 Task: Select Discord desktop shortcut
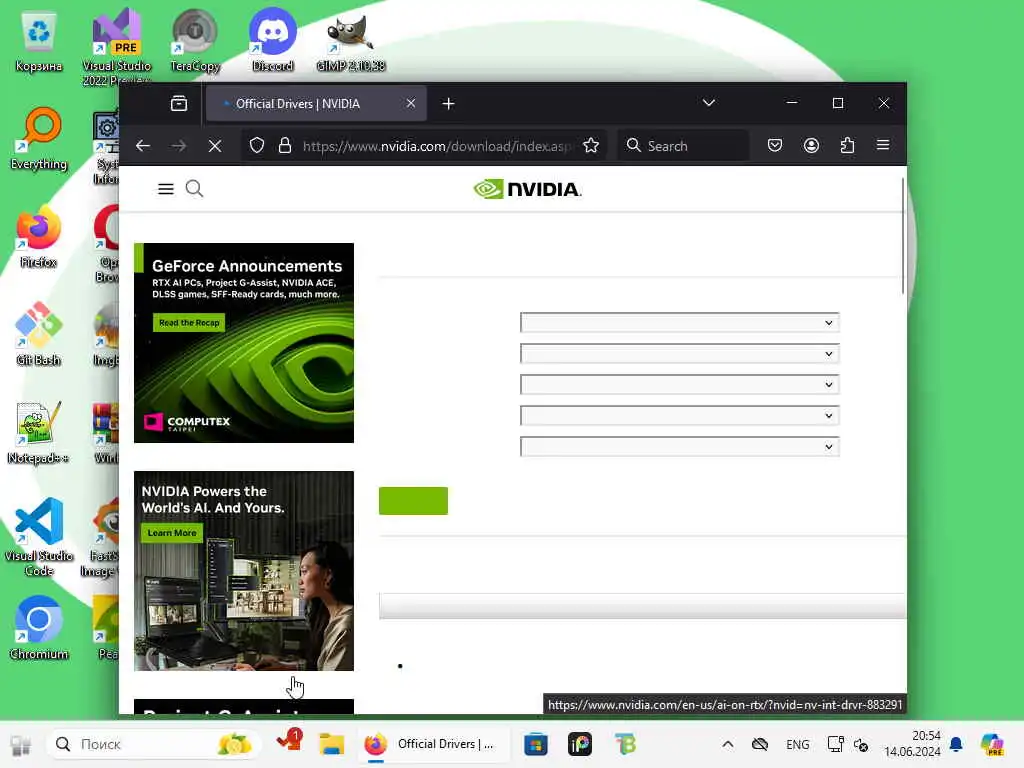[273, 42]
